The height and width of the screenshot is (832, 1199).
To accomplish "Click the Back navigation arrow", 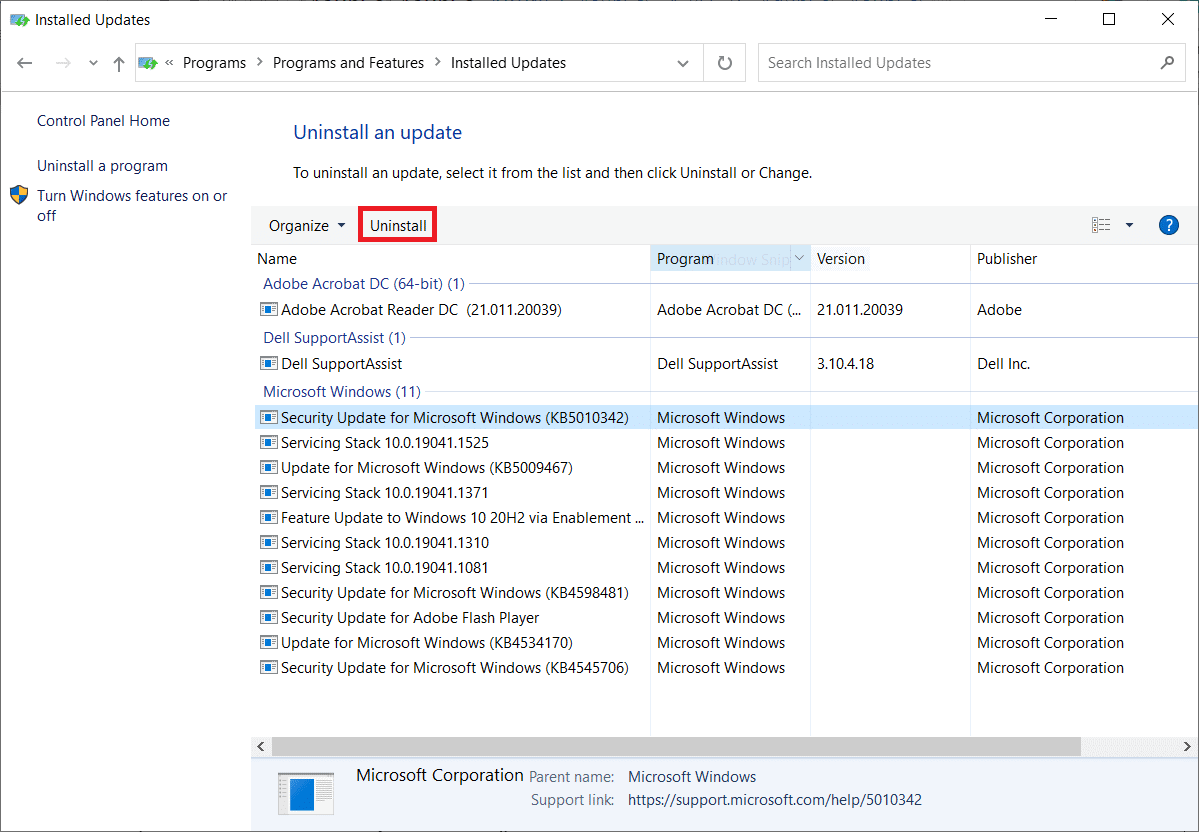I will tap(24, 62).
